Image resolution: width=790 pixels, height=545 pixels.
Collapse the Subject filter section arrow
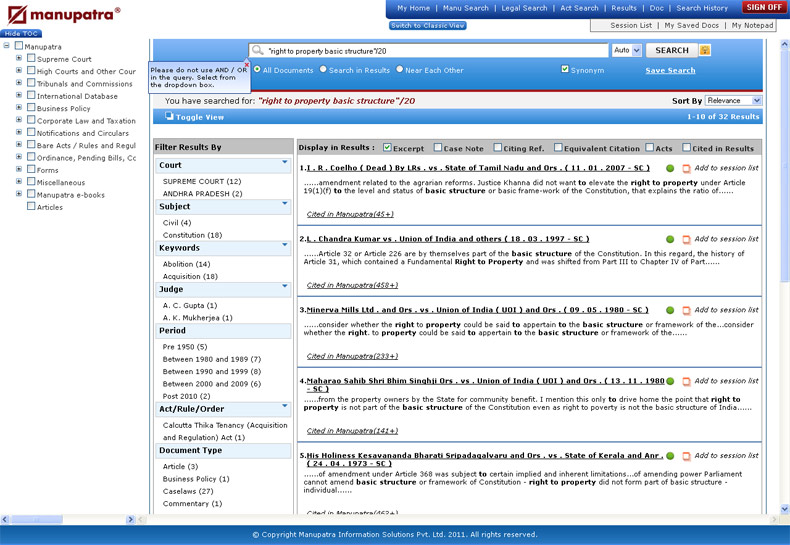285,203
